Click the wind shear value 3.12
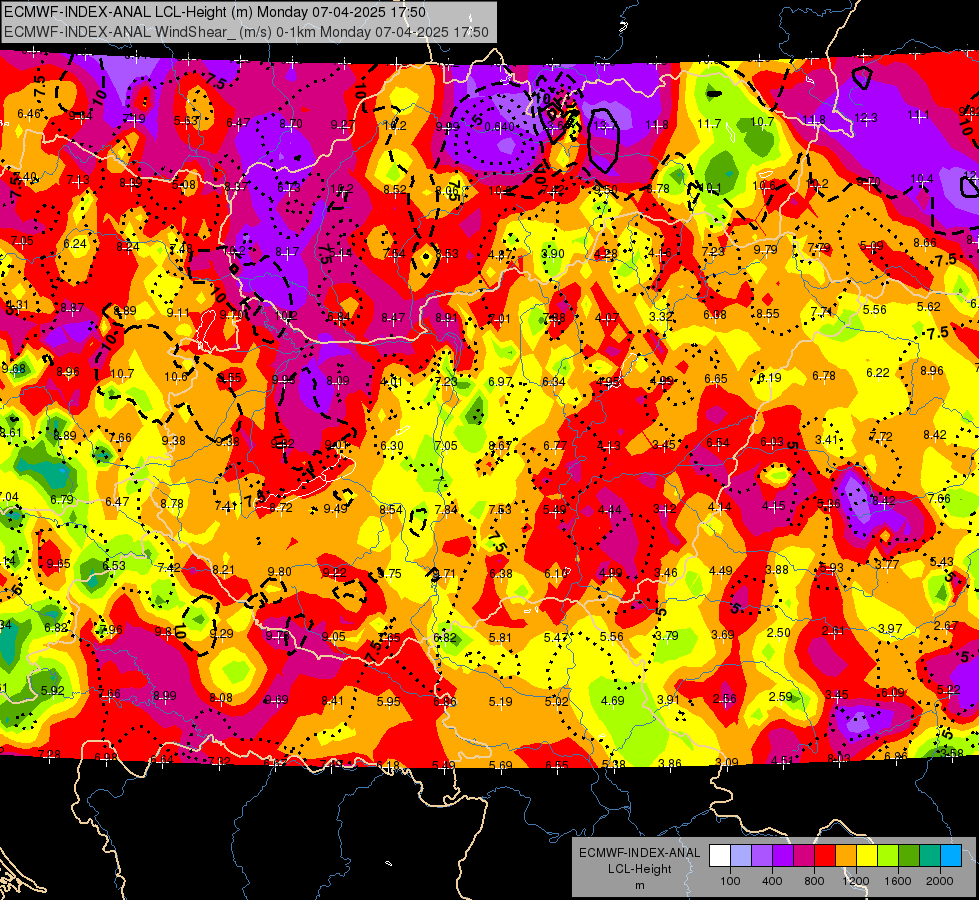The width and height of the screenshot is (979, 900). point(664,508)
